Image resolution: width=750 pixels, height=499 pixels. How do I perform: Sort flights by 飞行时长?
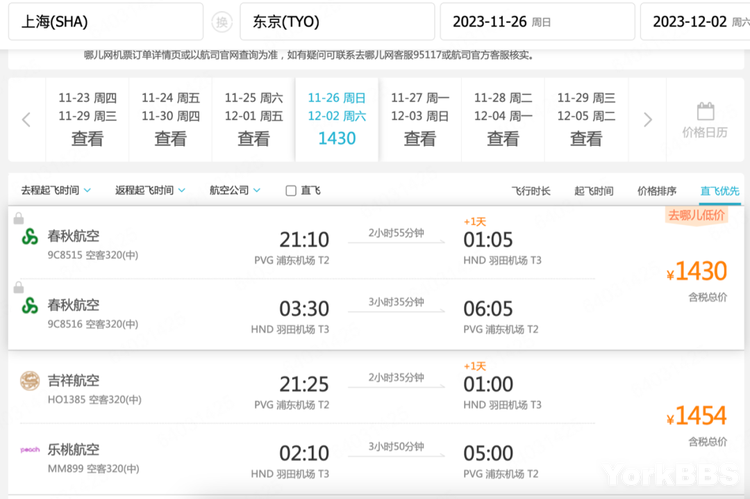531,191
